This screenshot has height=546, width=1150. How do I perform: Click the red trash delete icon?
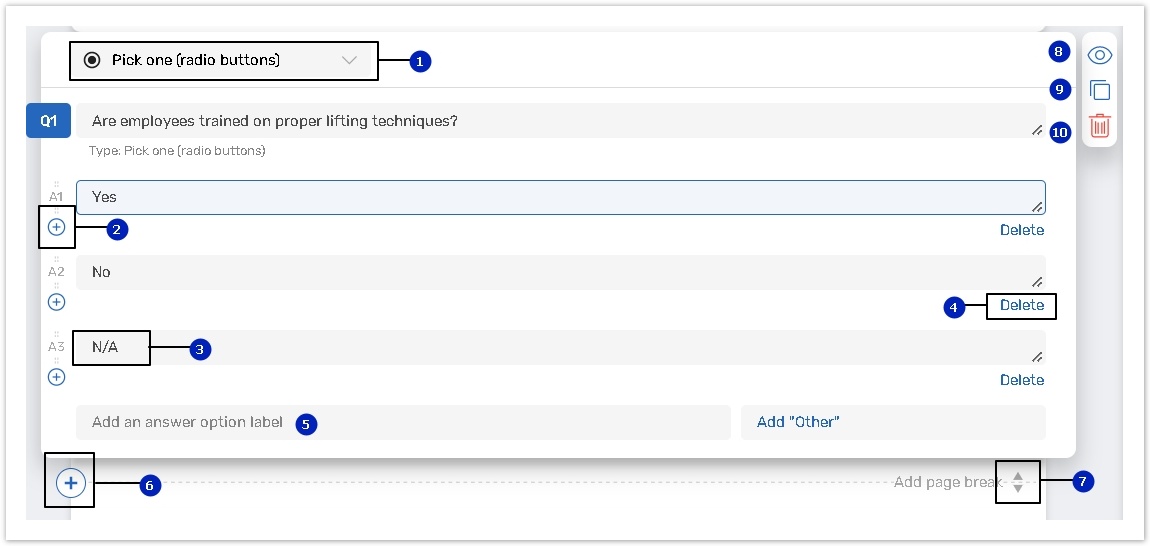[x=1100, y=126]
